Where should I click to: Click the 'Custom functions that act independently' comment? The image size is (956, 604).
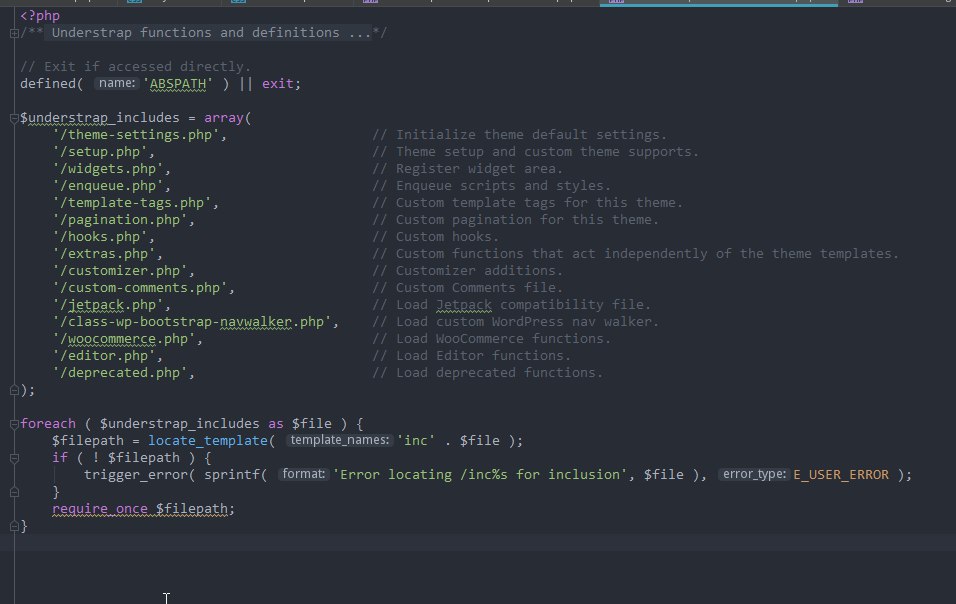click(x=551, y=254)
